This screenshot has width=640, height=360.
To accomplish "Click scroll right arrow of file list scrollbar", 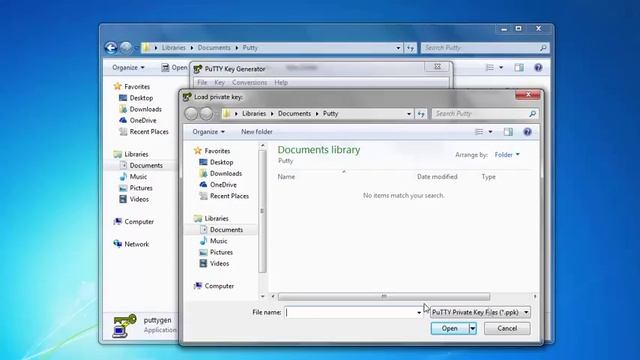I will [535, 297].
